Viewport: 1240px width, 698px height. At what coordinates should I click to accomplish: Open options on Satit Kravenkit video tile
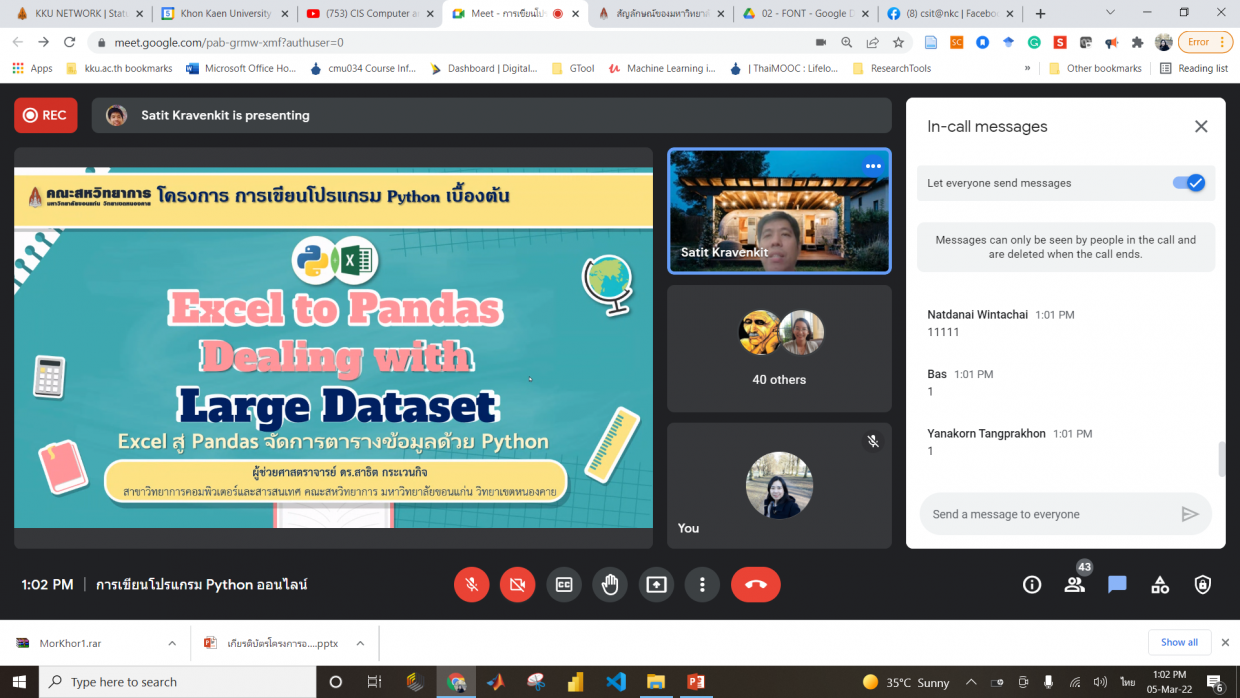point(873,166)
